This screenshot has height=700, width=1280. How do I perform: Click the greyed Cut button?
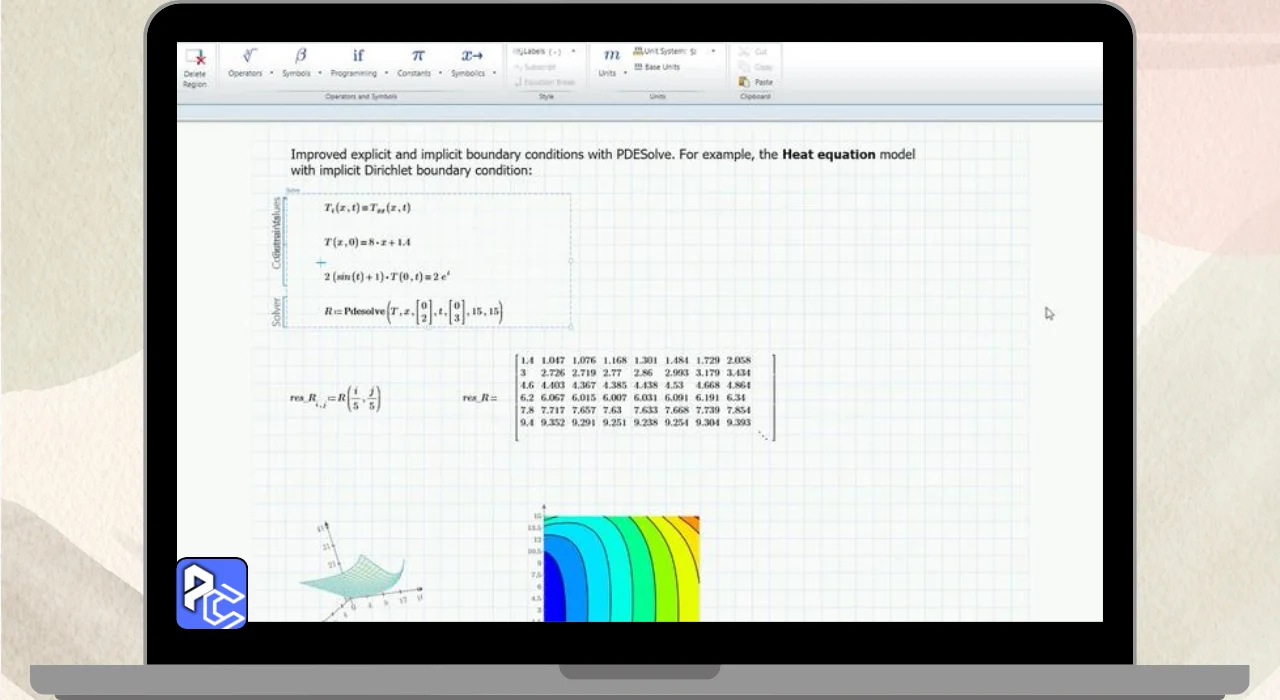coord(754,52)
